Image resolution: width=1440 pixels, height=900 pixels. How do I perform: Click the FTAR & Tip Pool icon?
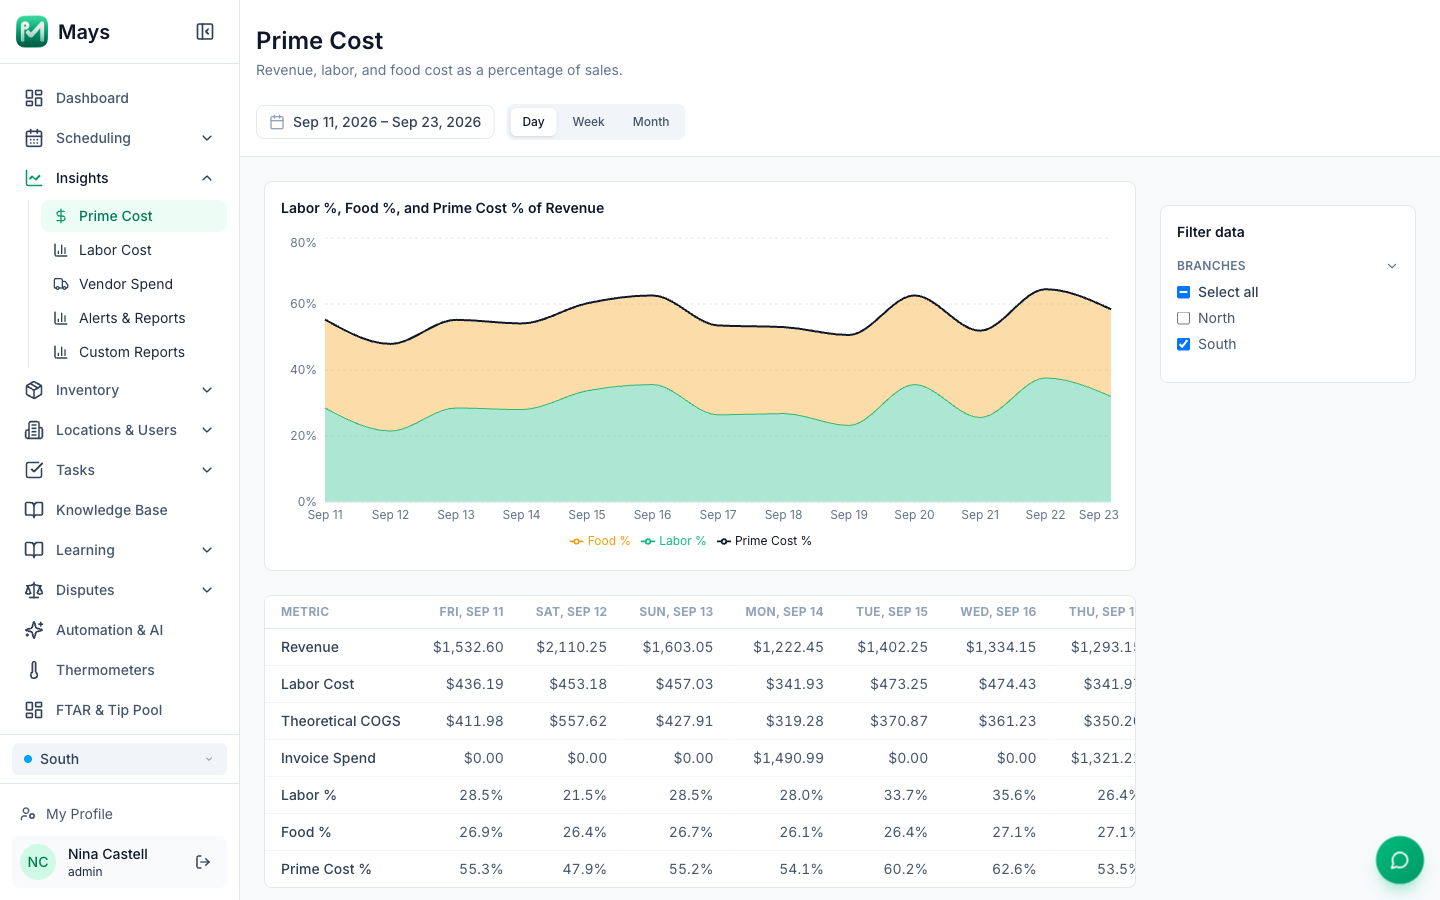[x=34, y=710]
